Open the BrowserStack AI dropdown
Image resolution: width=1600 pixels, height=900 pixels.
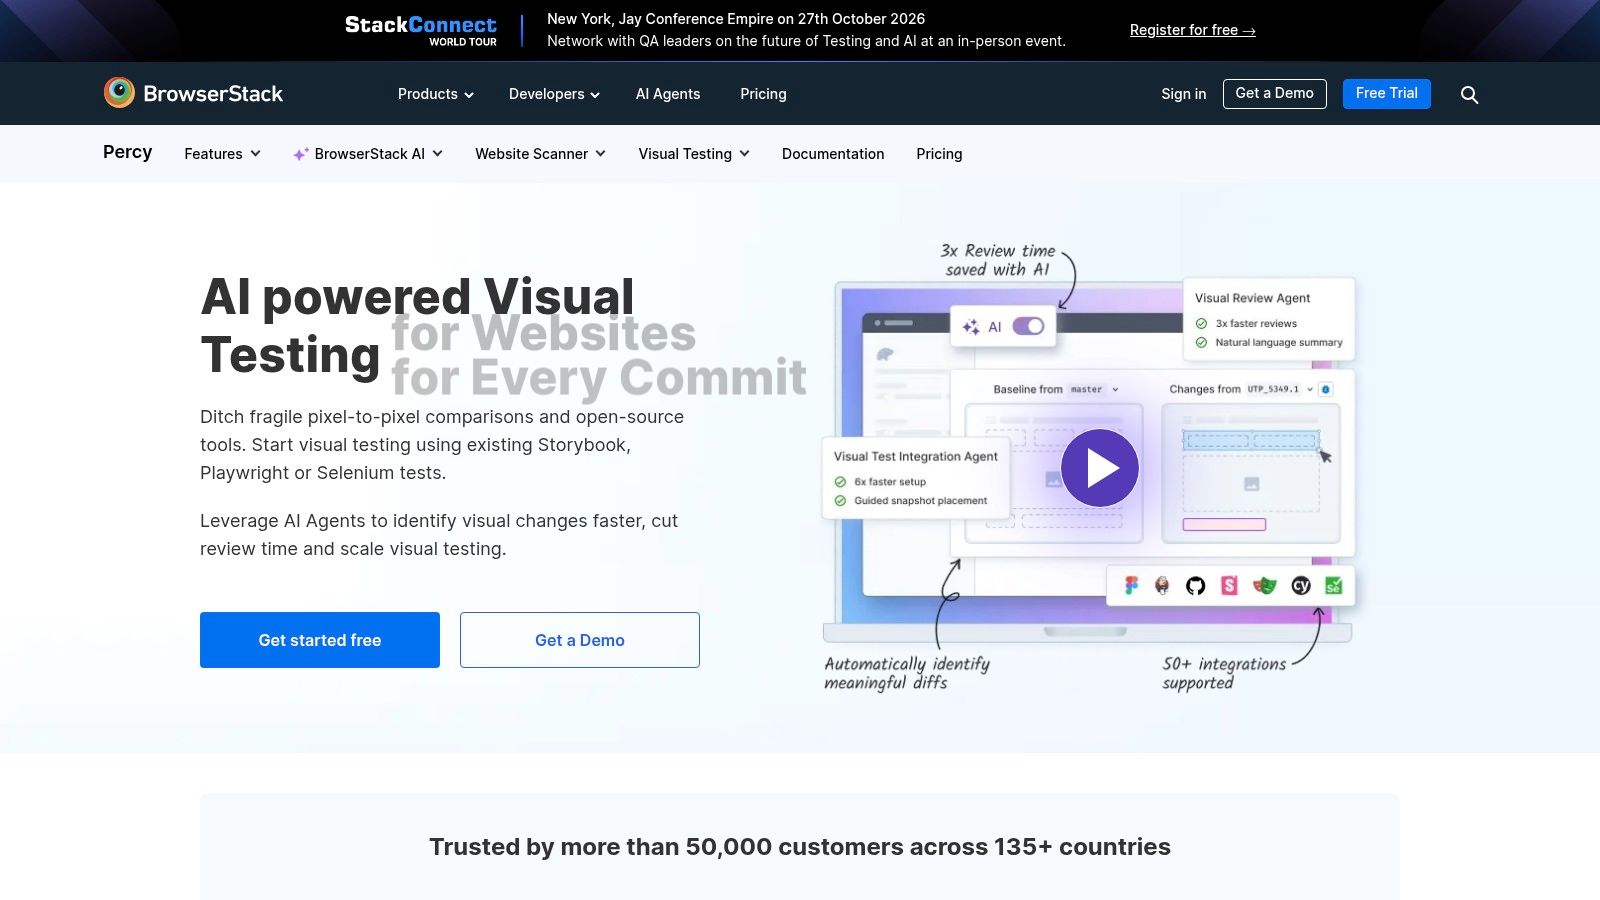pos(368,154)
